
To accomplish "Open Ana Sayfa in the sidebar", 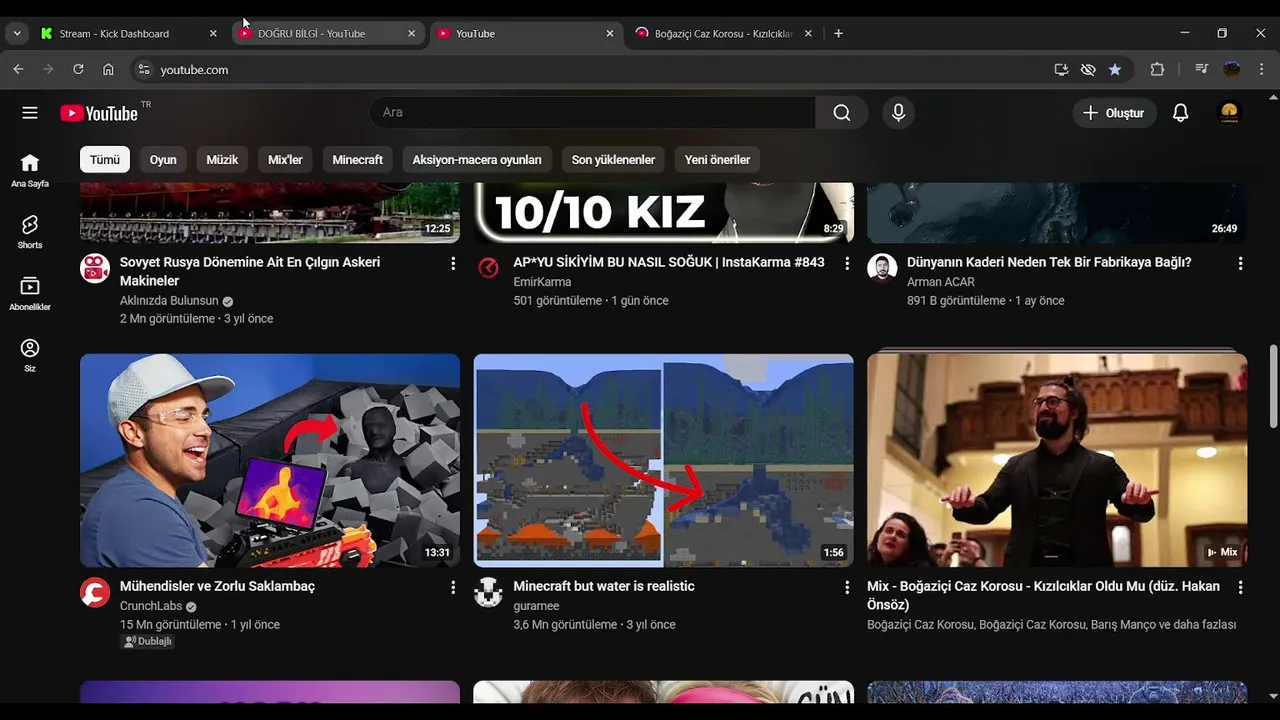I will point(30,170).
